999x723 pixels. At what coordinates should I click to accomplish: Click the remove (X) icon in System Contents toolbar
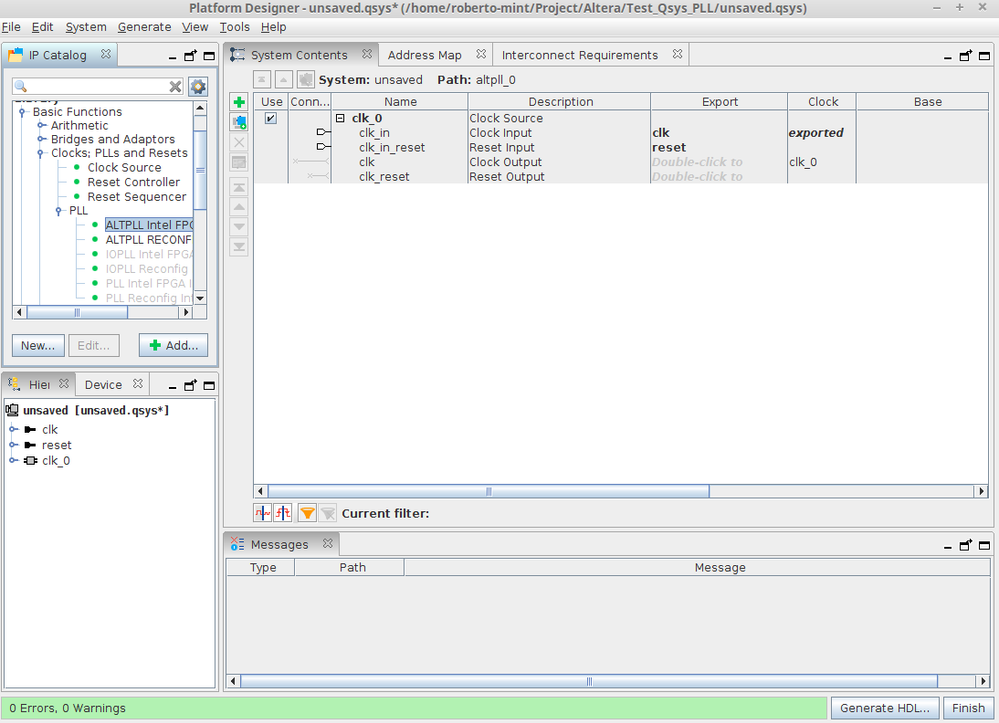[x=239, y=142]
